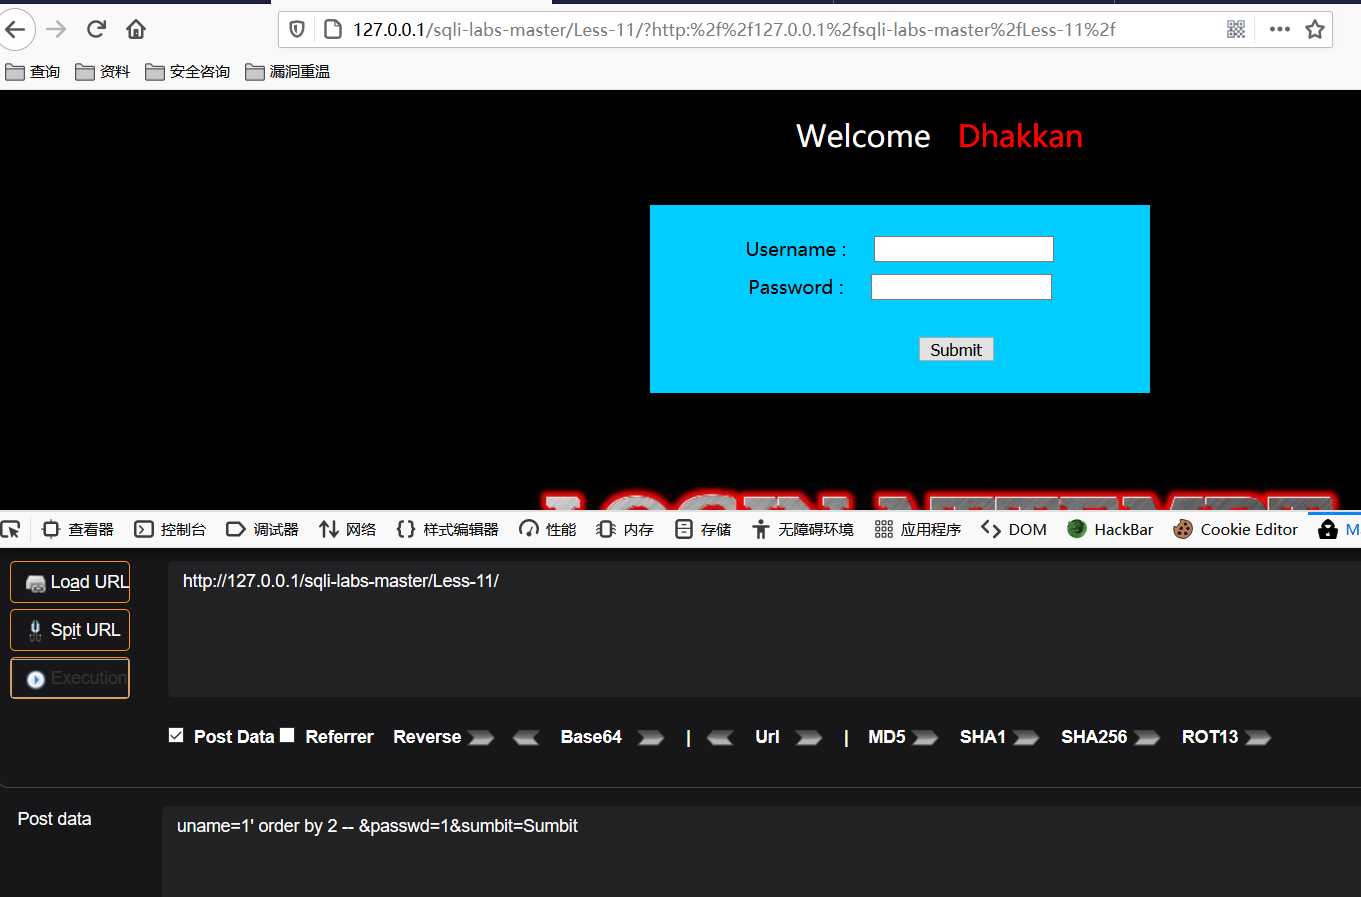Image resolution: width=1361 pixels, height=897 pixels.
Task: Apply ROT13 encoding arrow
Action: (x=1258, y=738)
